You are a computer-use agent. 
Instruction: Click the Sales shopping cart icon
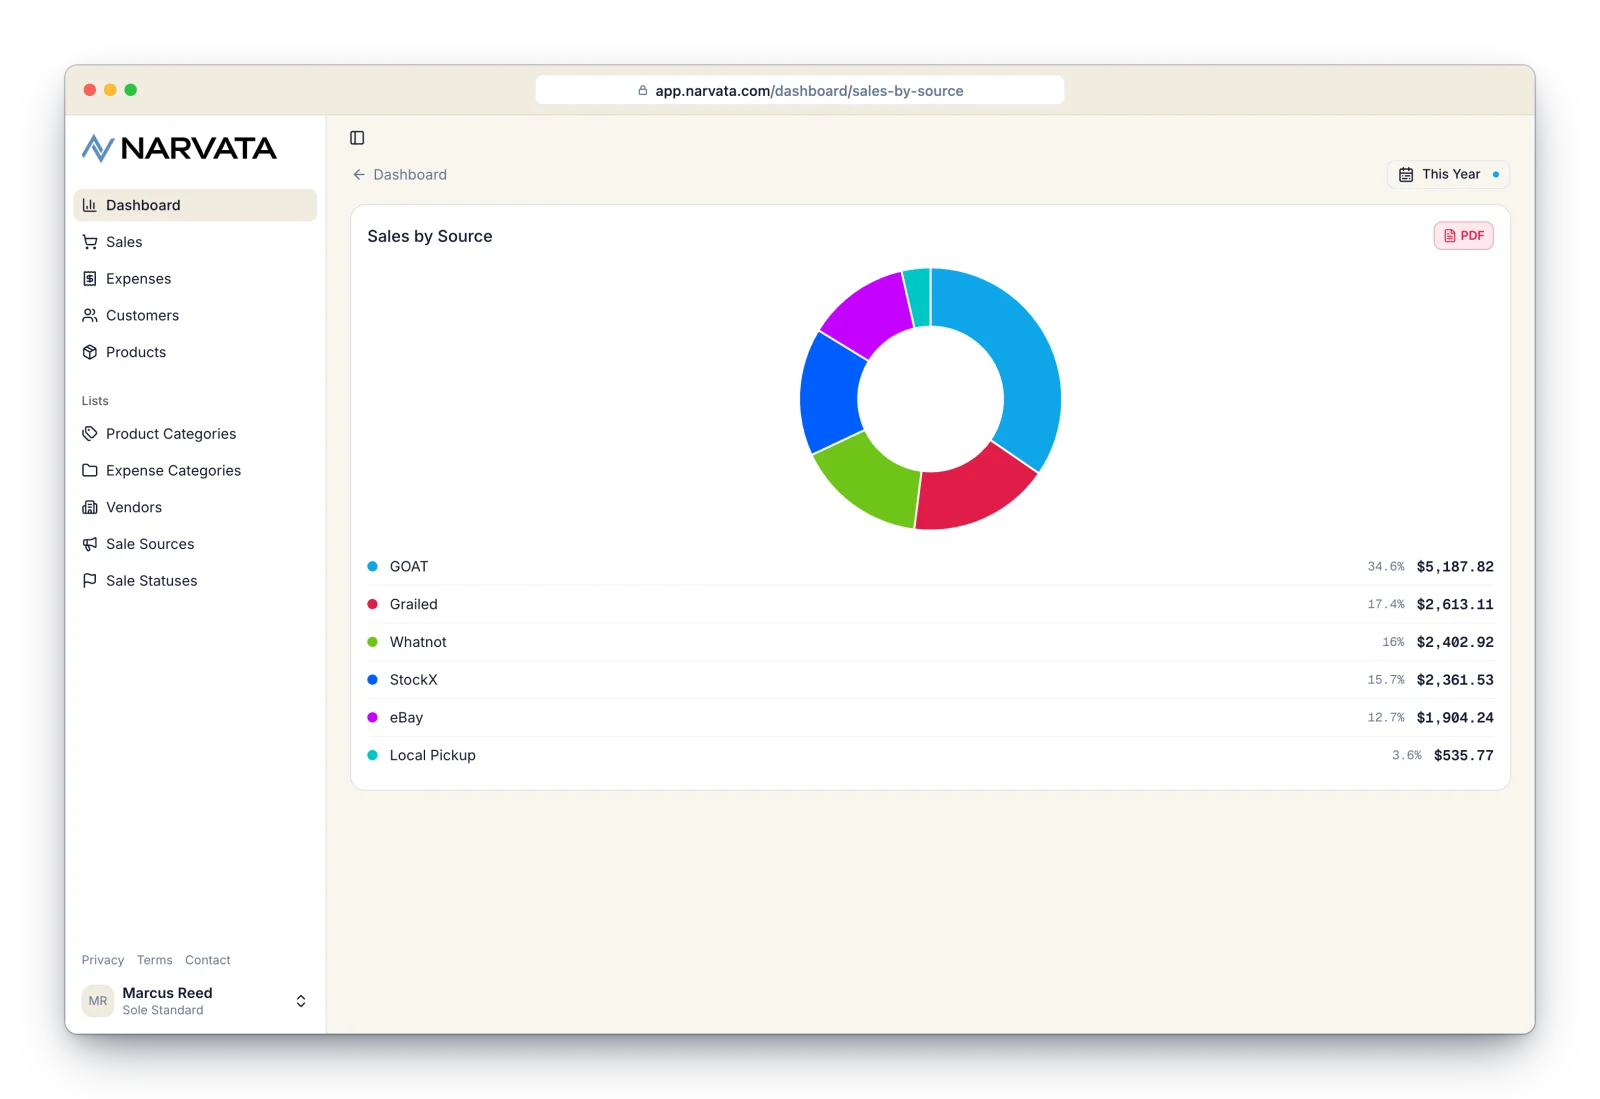click(90, 242)
